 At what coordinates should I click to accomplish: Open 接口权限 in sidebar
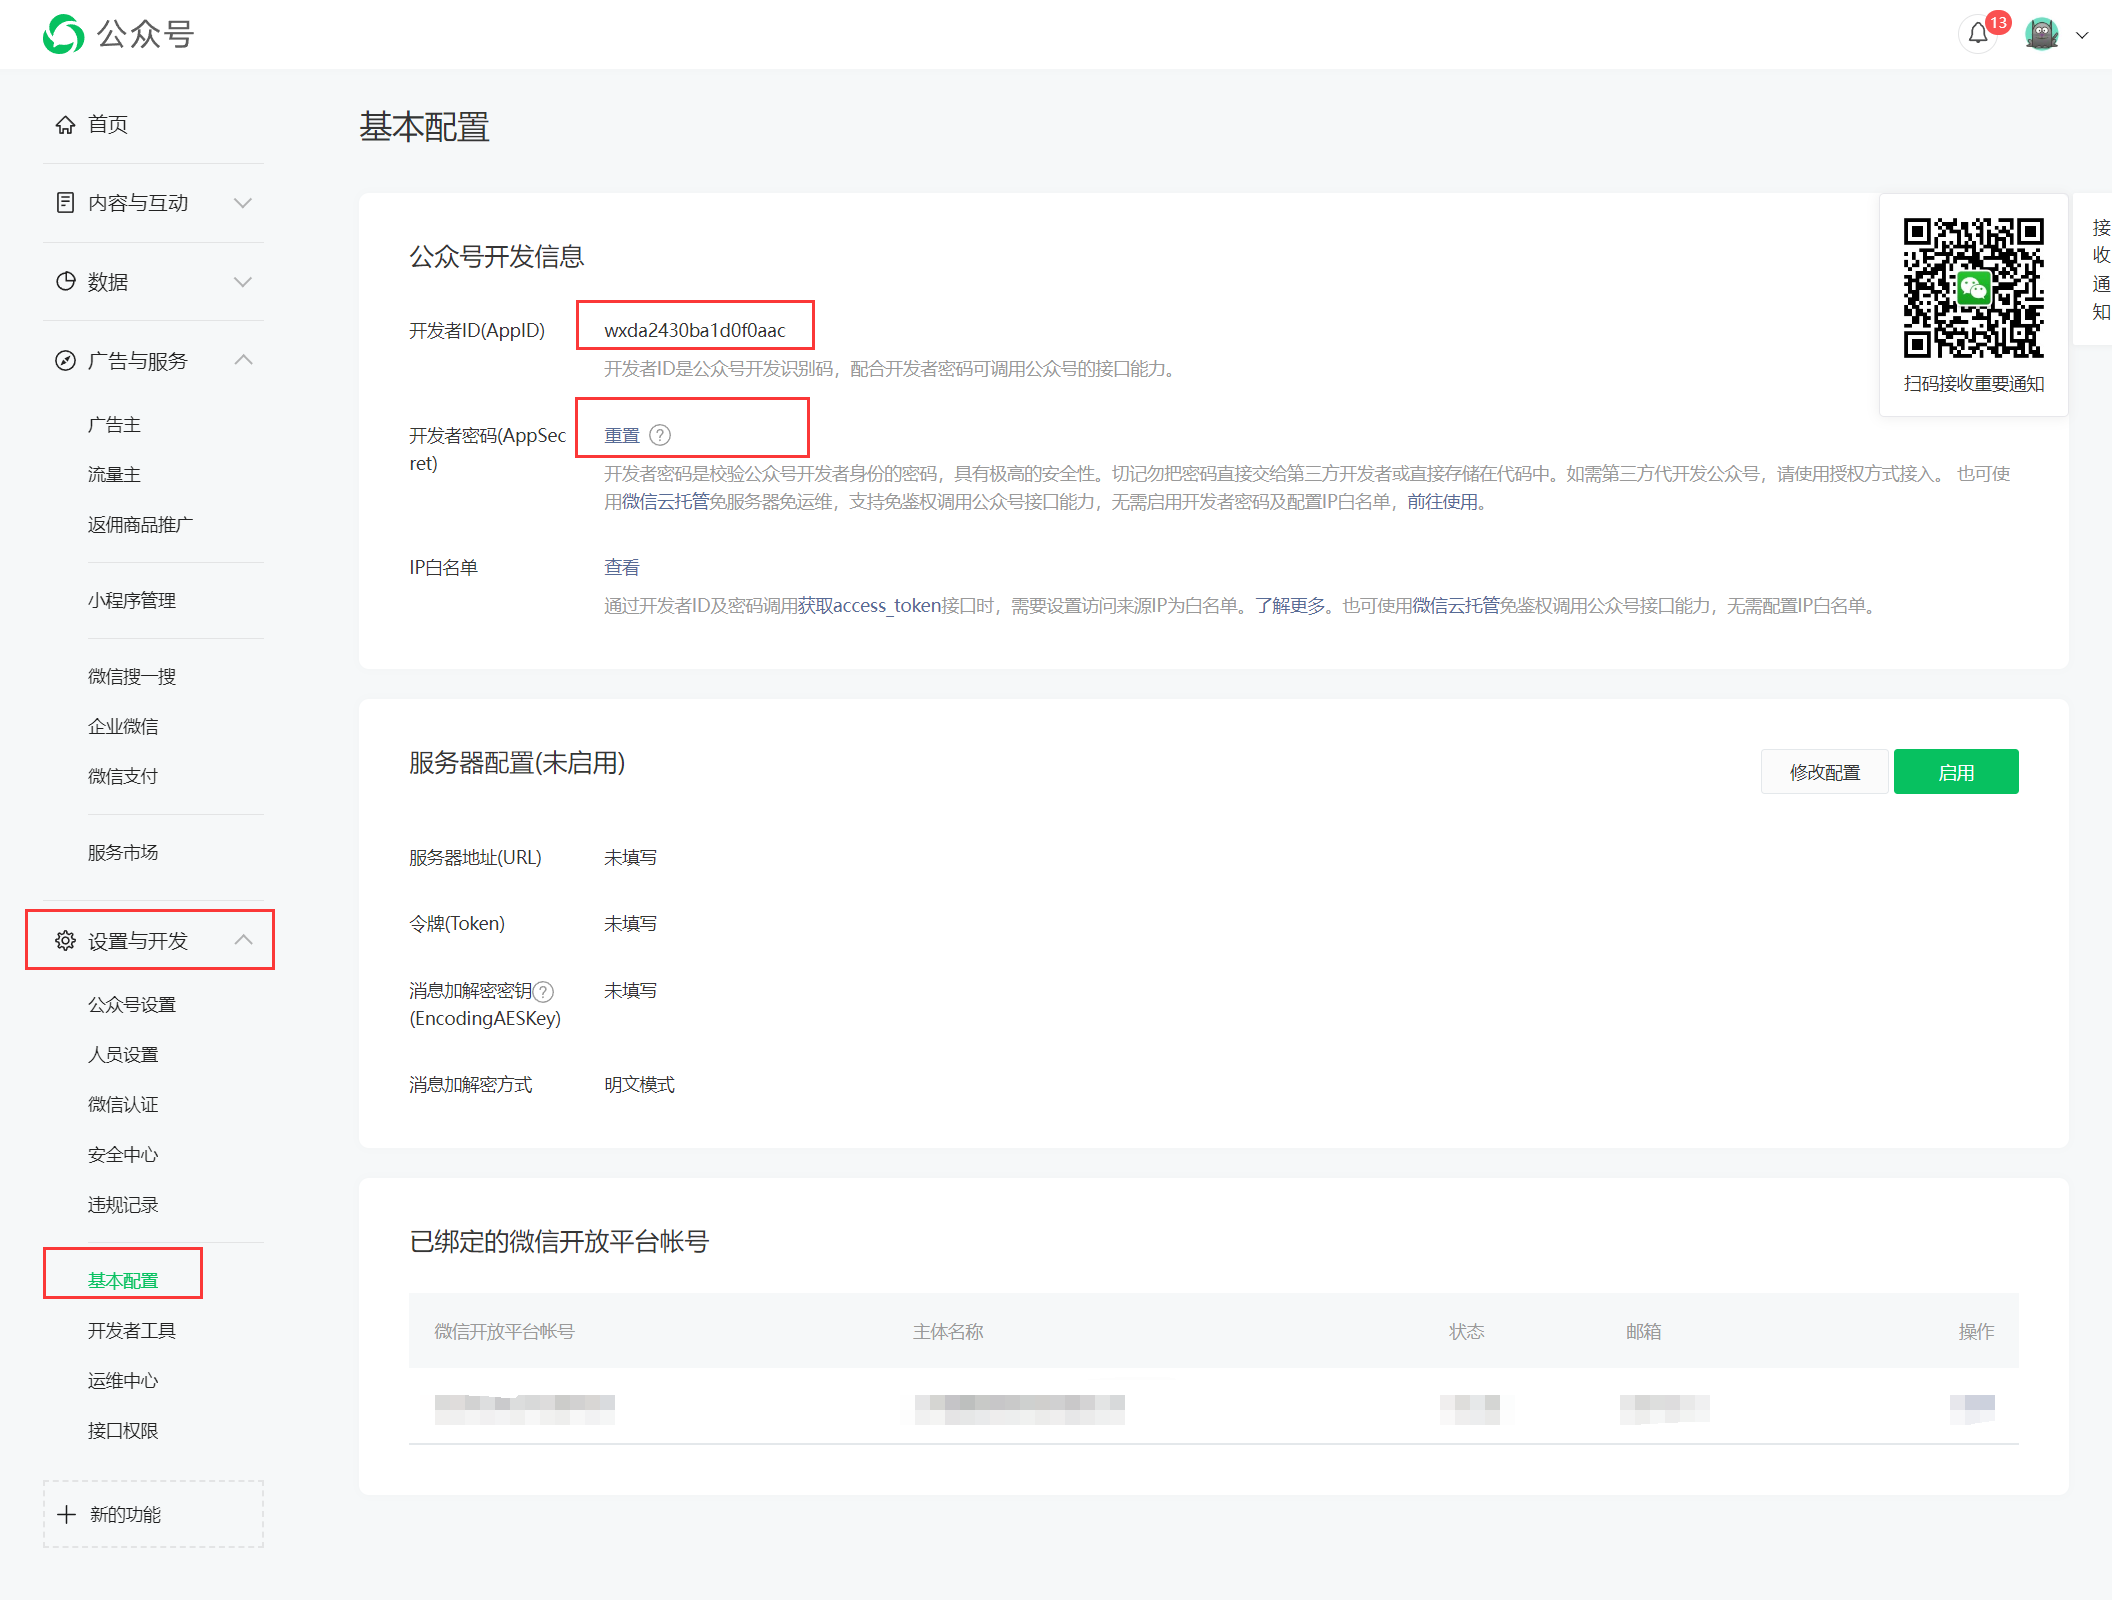click(123, 1431)
